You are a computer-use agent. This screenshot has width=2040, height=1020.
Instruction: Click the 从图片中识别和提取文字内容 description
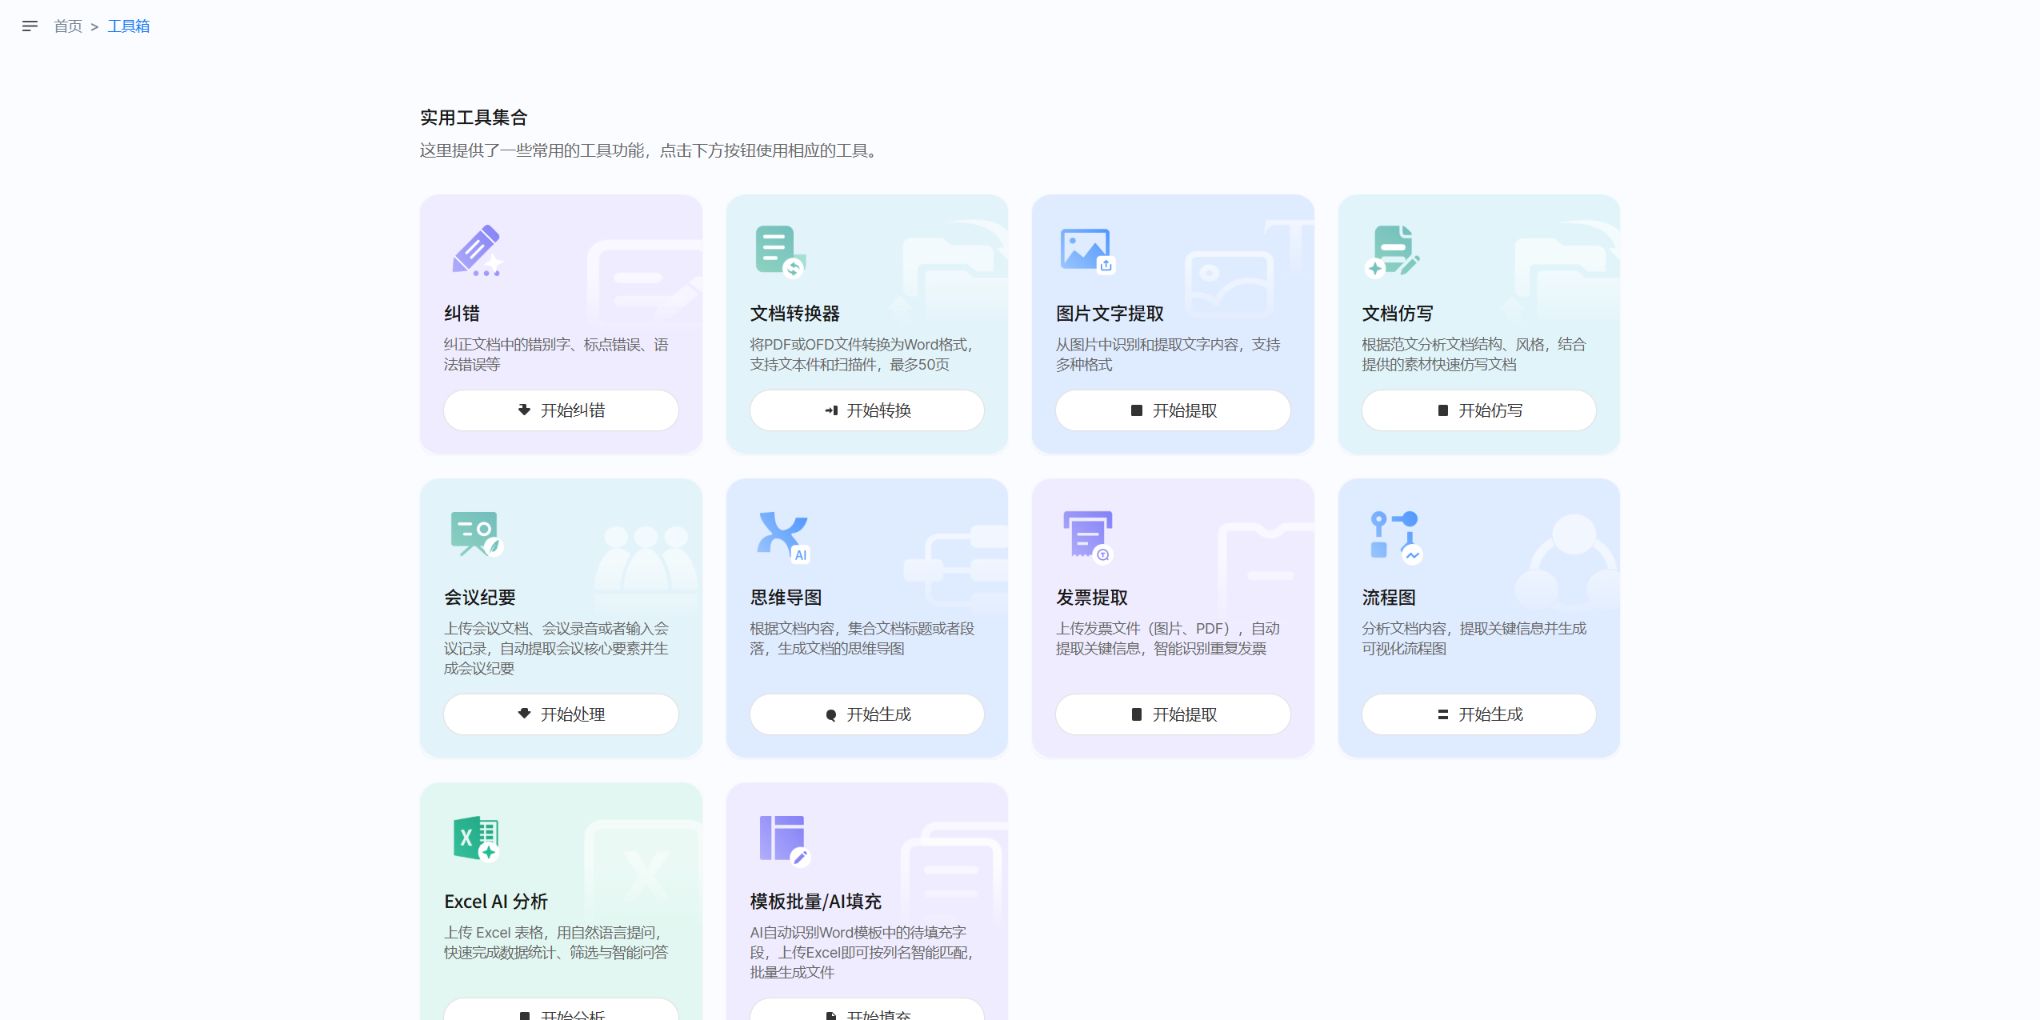pos(1168,354)
